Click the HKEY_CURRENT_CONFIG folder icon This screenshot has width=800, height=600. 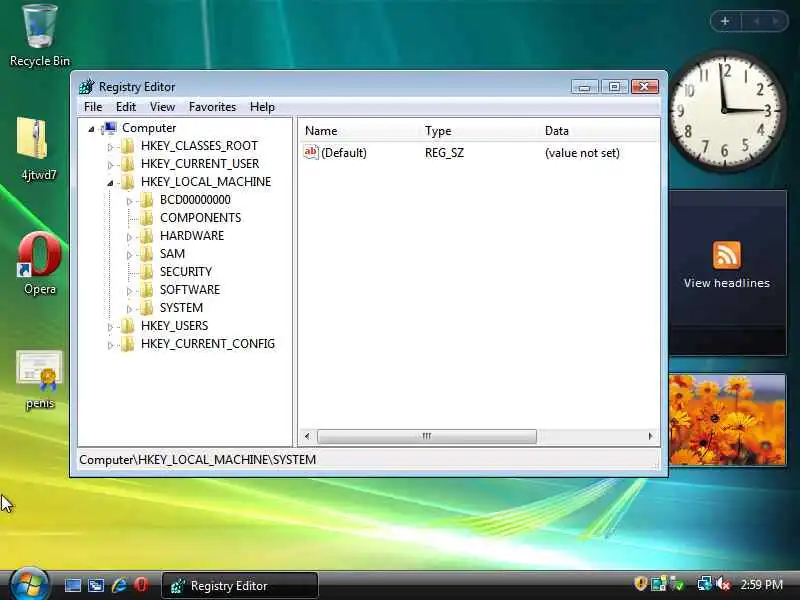(x=128, y=344)
